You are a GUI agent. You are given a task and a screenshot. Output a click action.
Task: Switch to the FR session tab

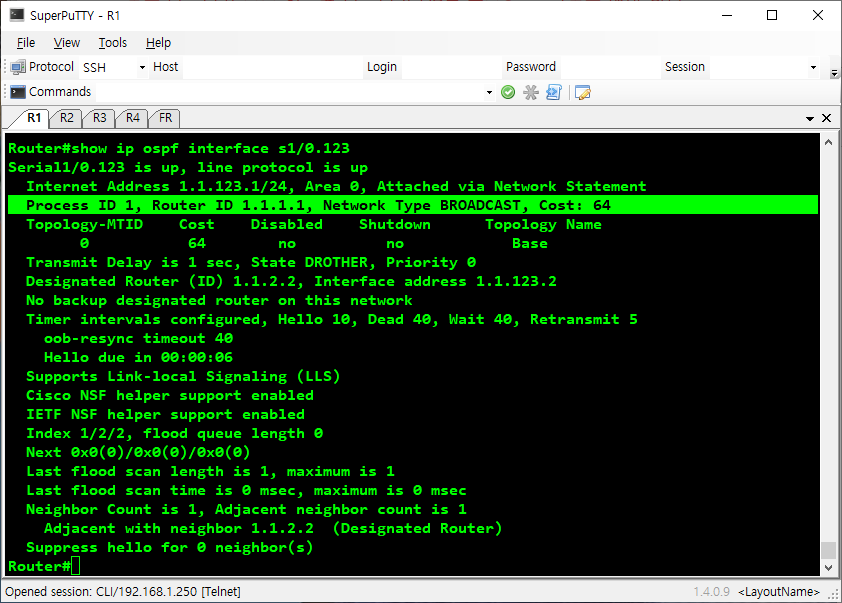[166, 118]
